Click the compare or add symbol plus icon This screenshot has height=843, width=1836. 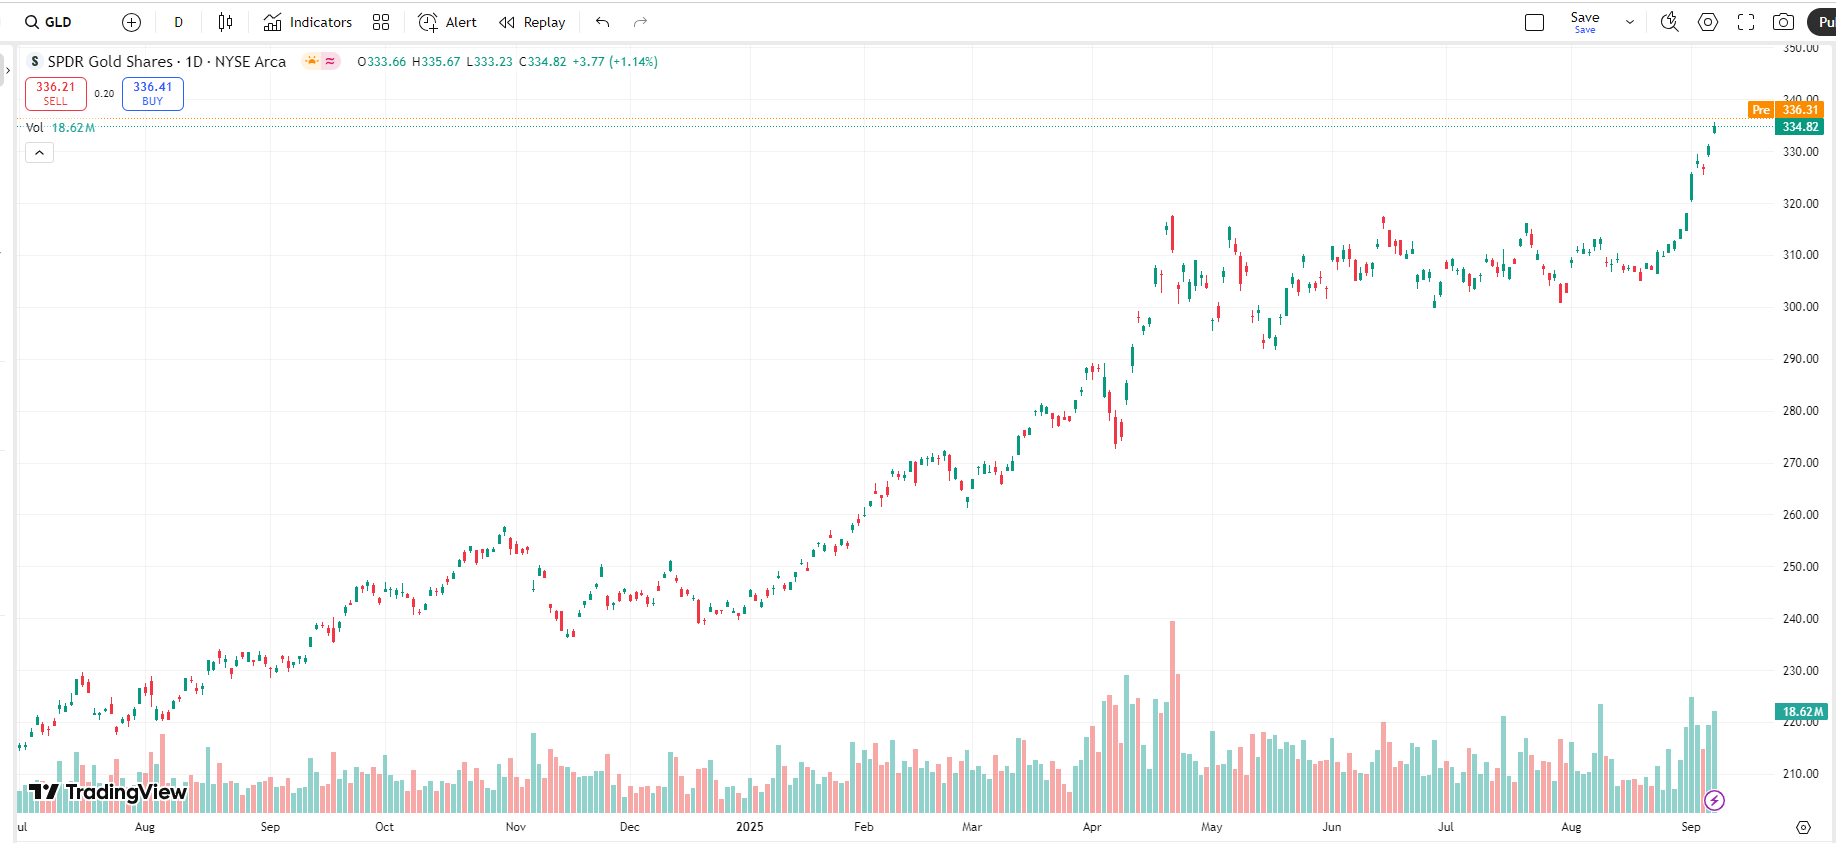(x=131, y=22)
